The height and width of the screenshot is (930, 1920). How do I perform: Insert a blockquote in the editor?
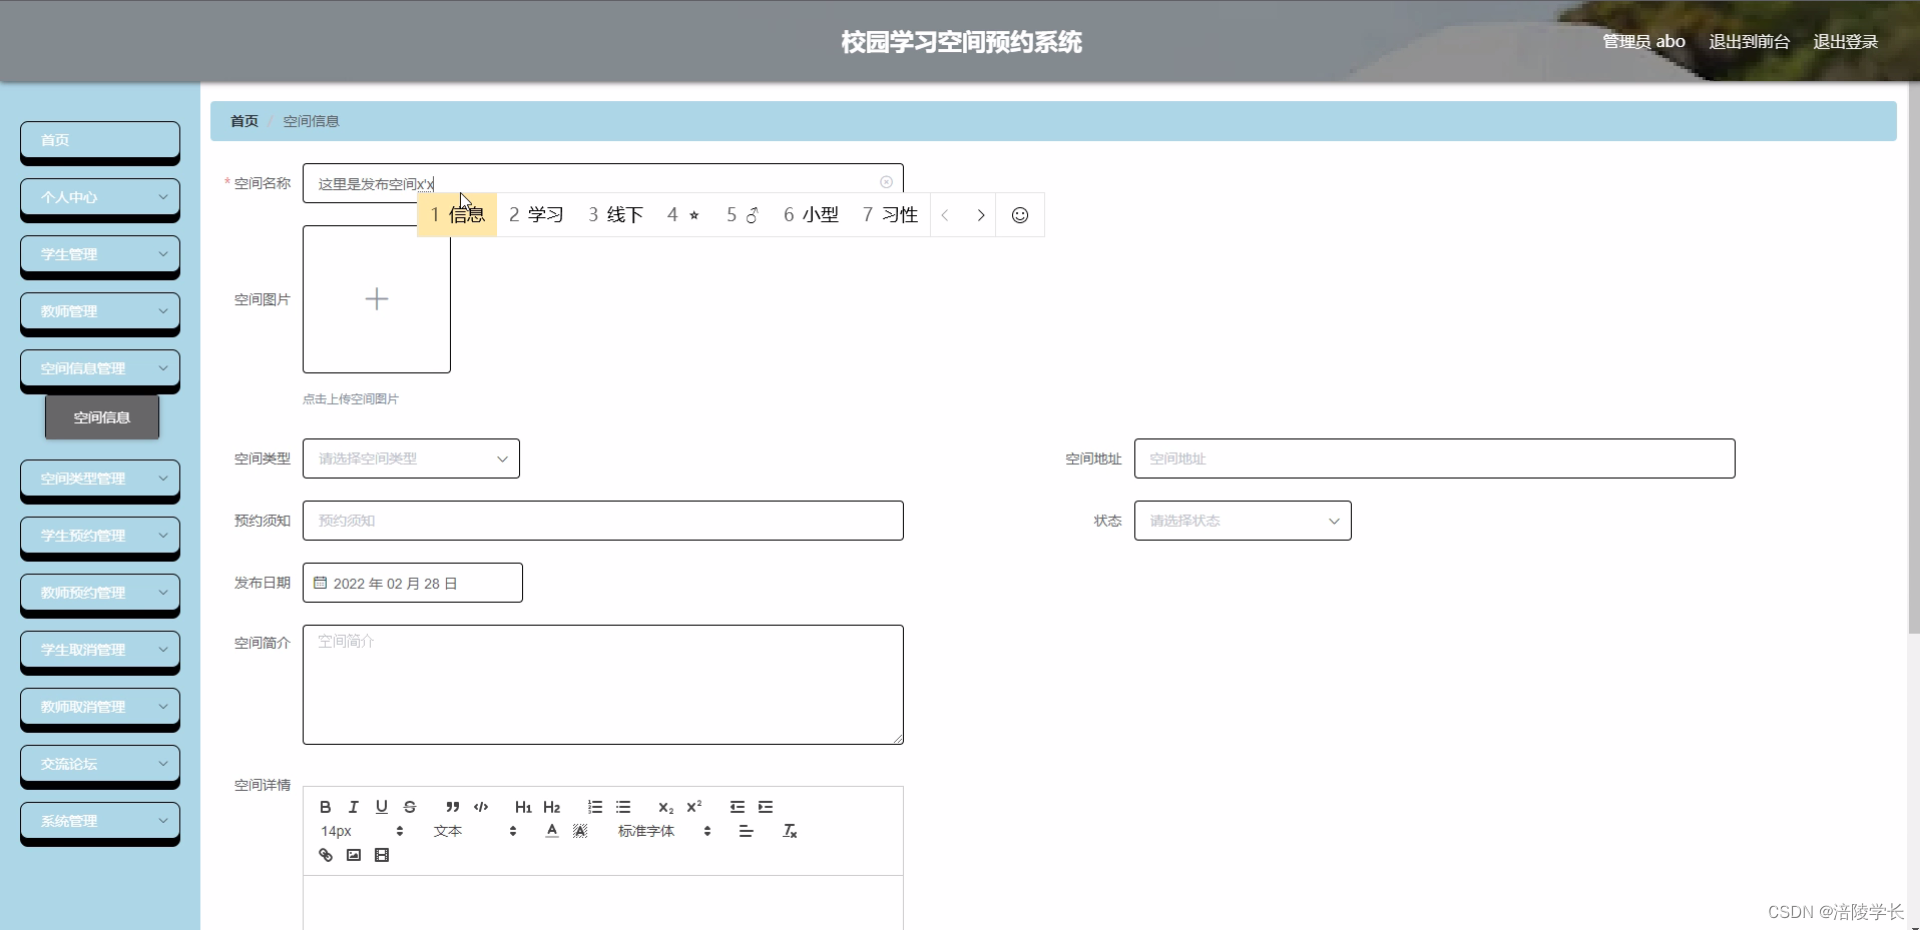click(452, 808)
